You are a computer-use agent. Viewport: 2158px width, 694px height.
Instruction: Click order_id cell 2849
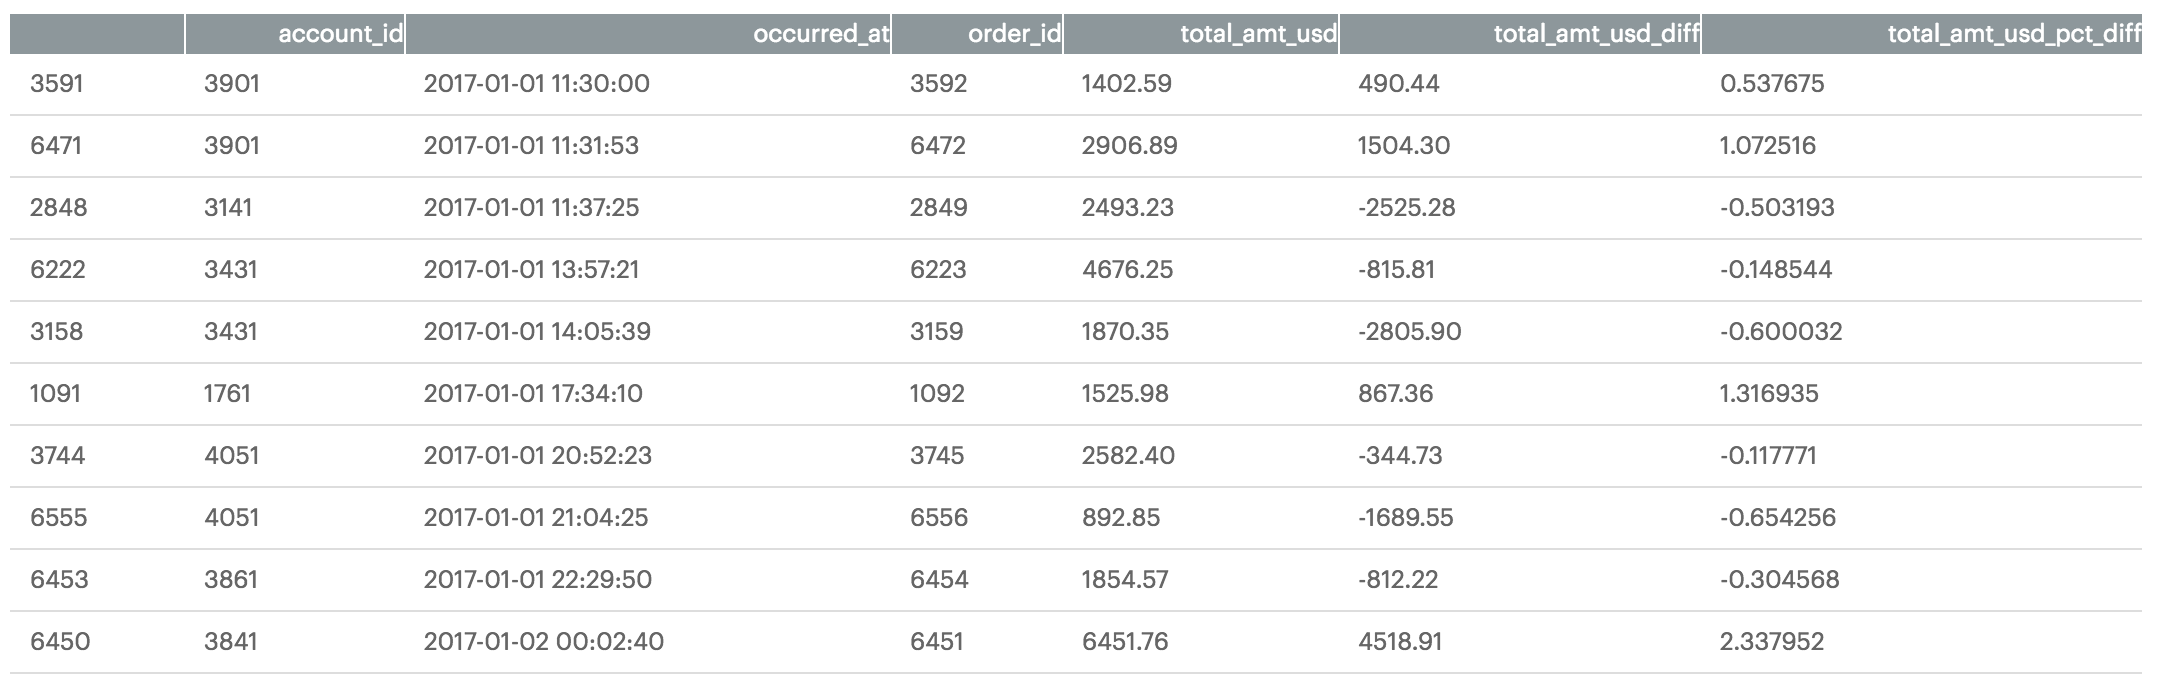pos(938,207)
